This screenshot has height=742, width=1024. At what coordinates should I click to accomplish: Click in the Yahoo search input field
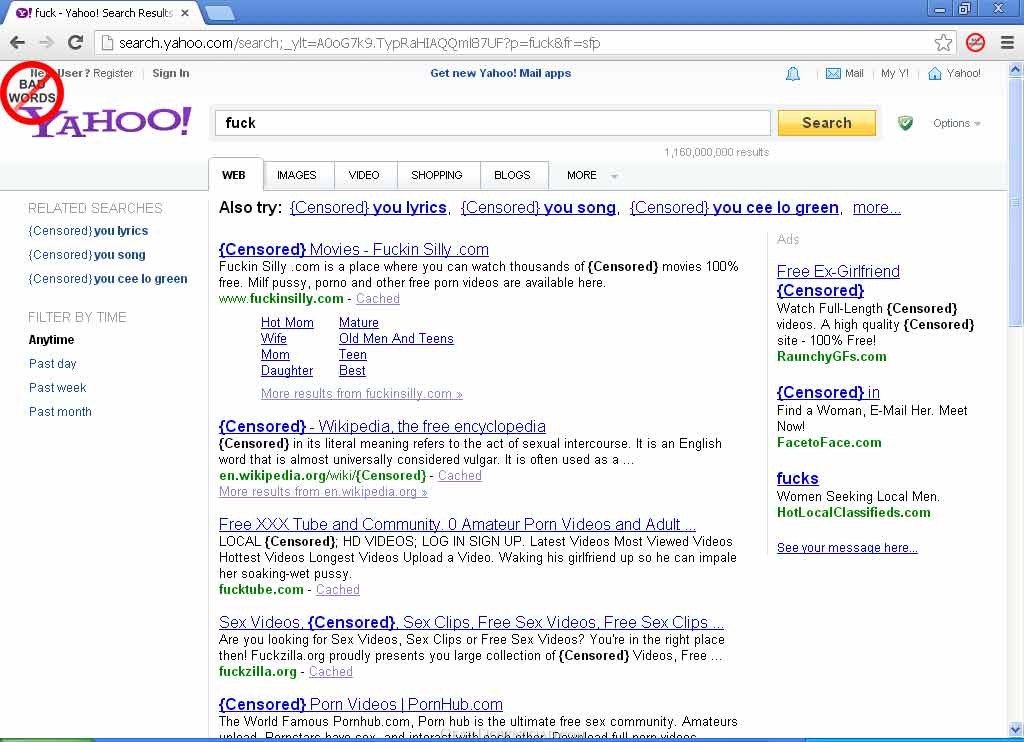493,123
